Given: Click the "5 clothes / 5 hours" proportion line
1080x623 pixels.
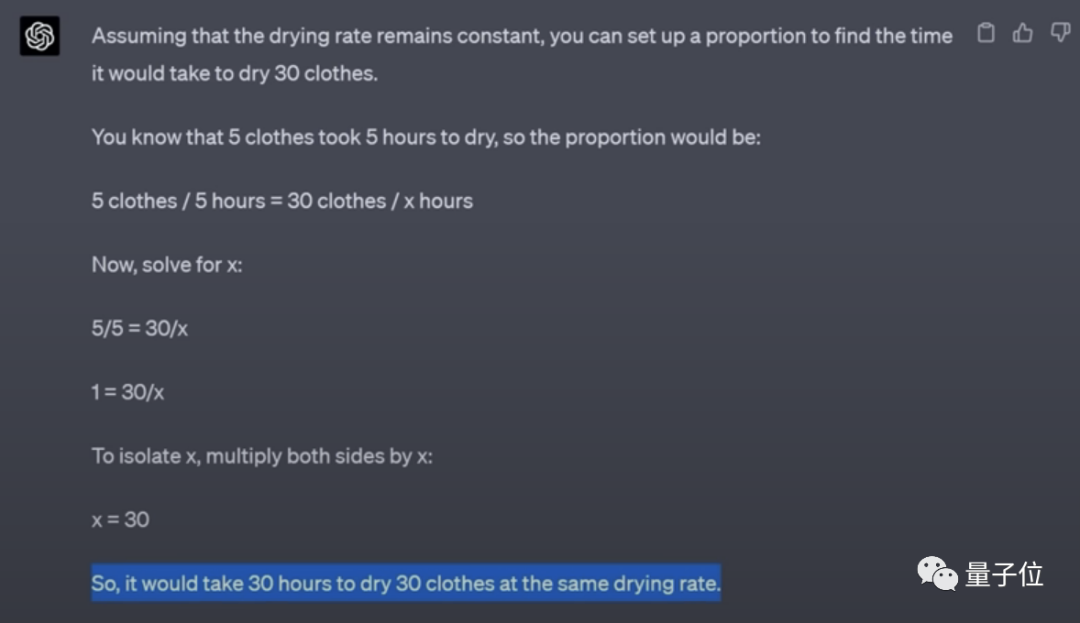Looking at the screenshot, I should coord(282,201).
